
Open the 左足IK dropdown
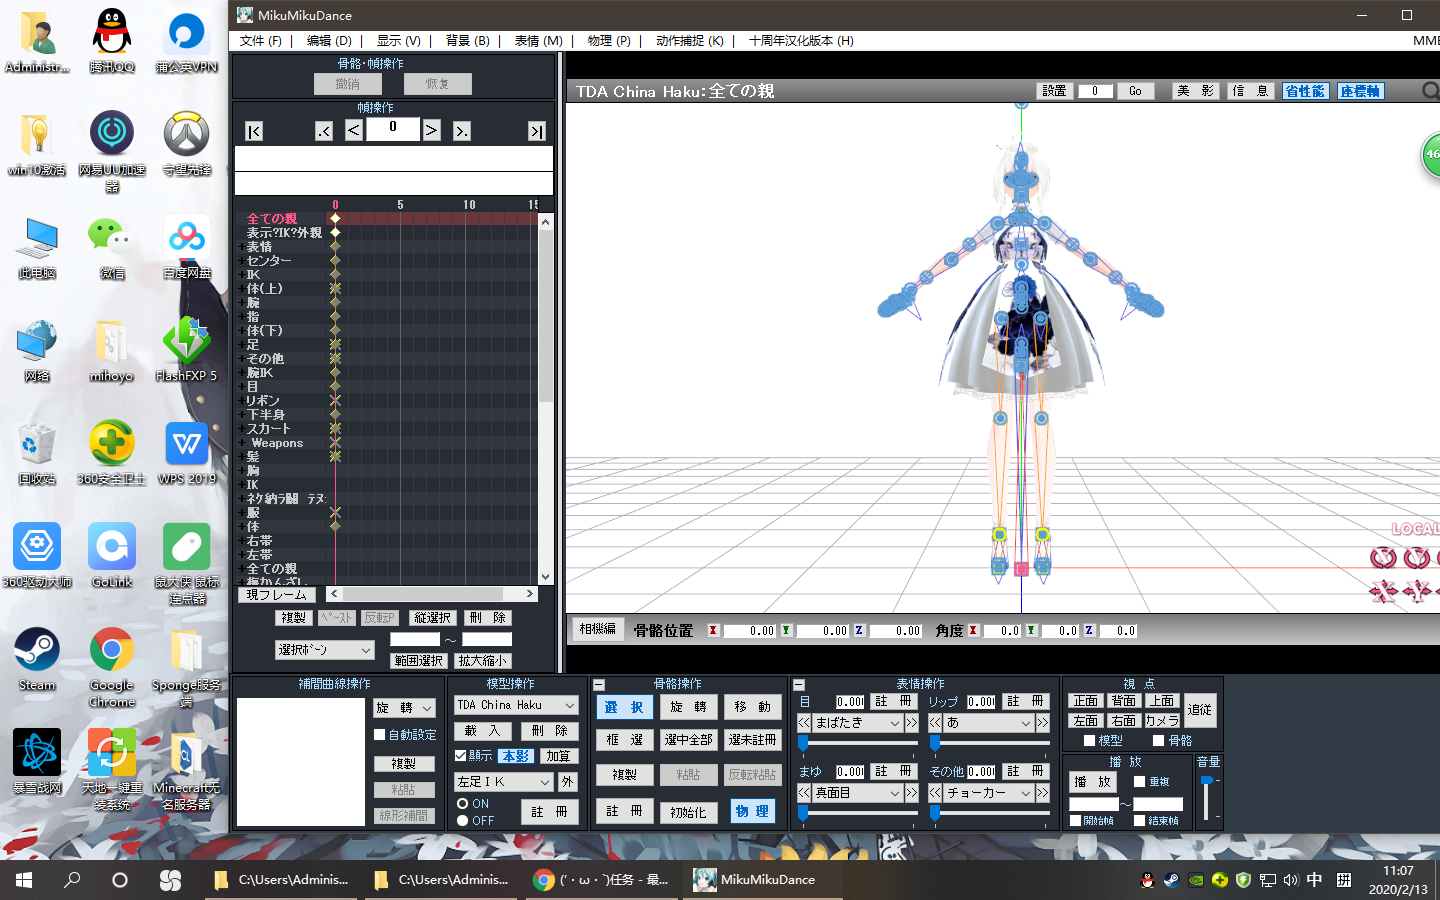point(504,782)
